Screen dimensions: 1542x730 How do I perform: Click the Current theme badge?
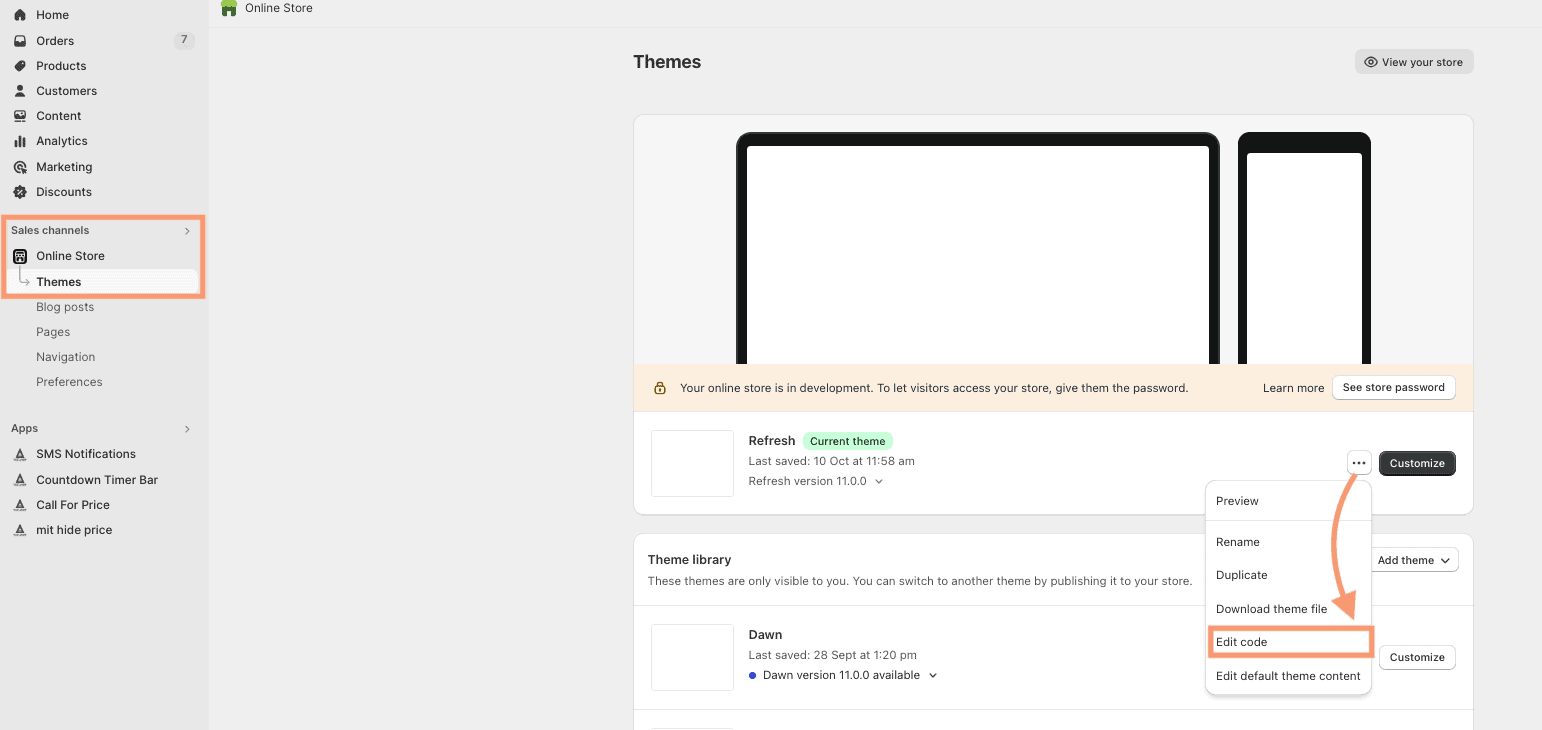click(848, 441)
